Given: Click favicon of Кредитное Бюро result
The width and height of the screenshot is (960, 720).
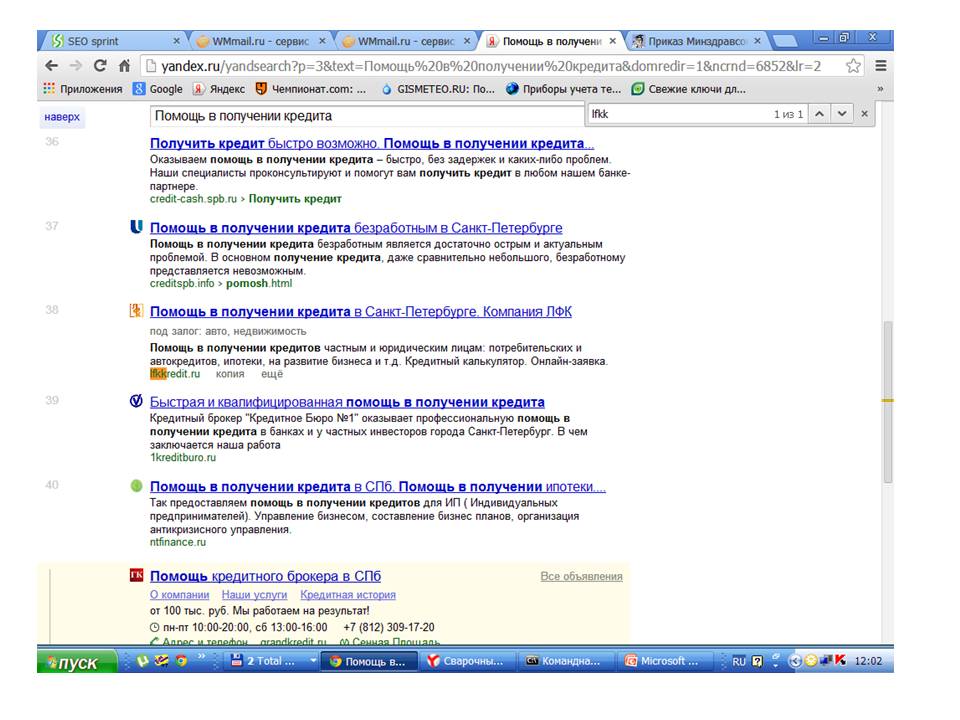Looking at the screenshot, I should pos(136,401).
